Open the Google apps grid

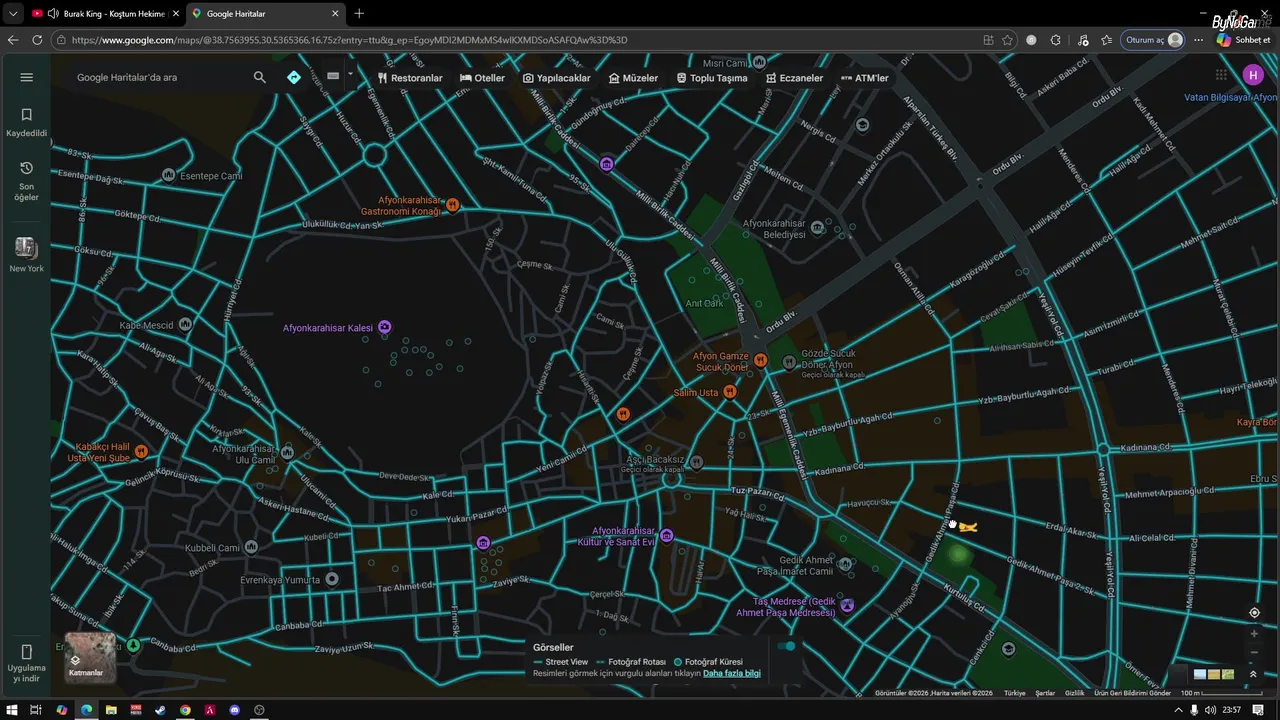coord(1221,75)
